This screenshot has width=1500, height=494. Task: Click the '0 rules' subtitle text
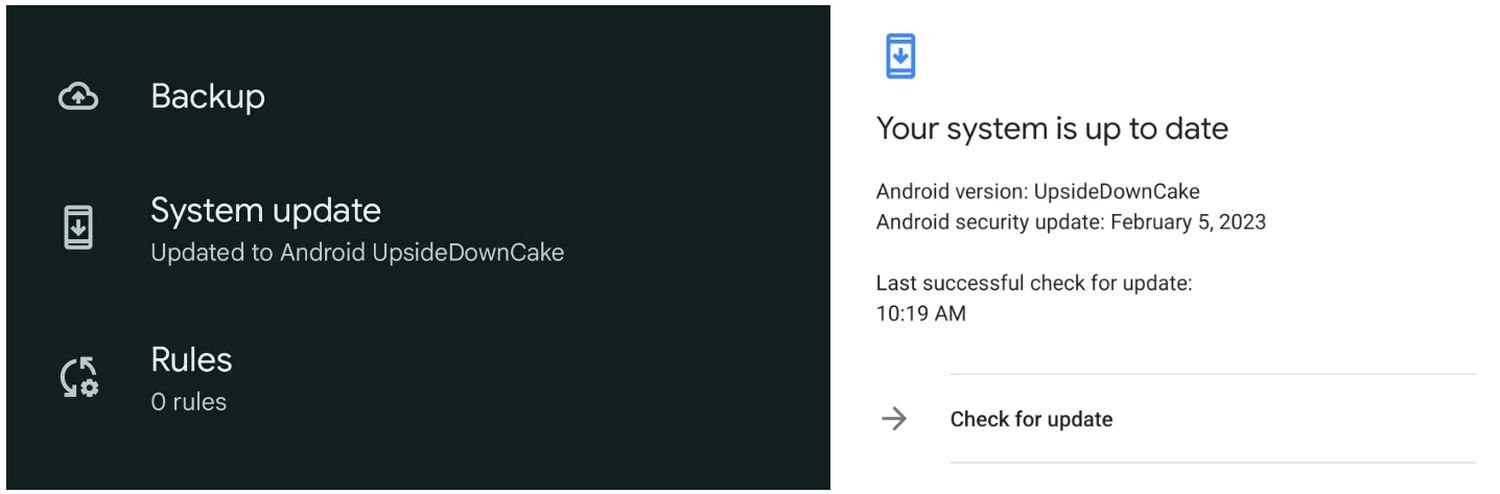188,402
